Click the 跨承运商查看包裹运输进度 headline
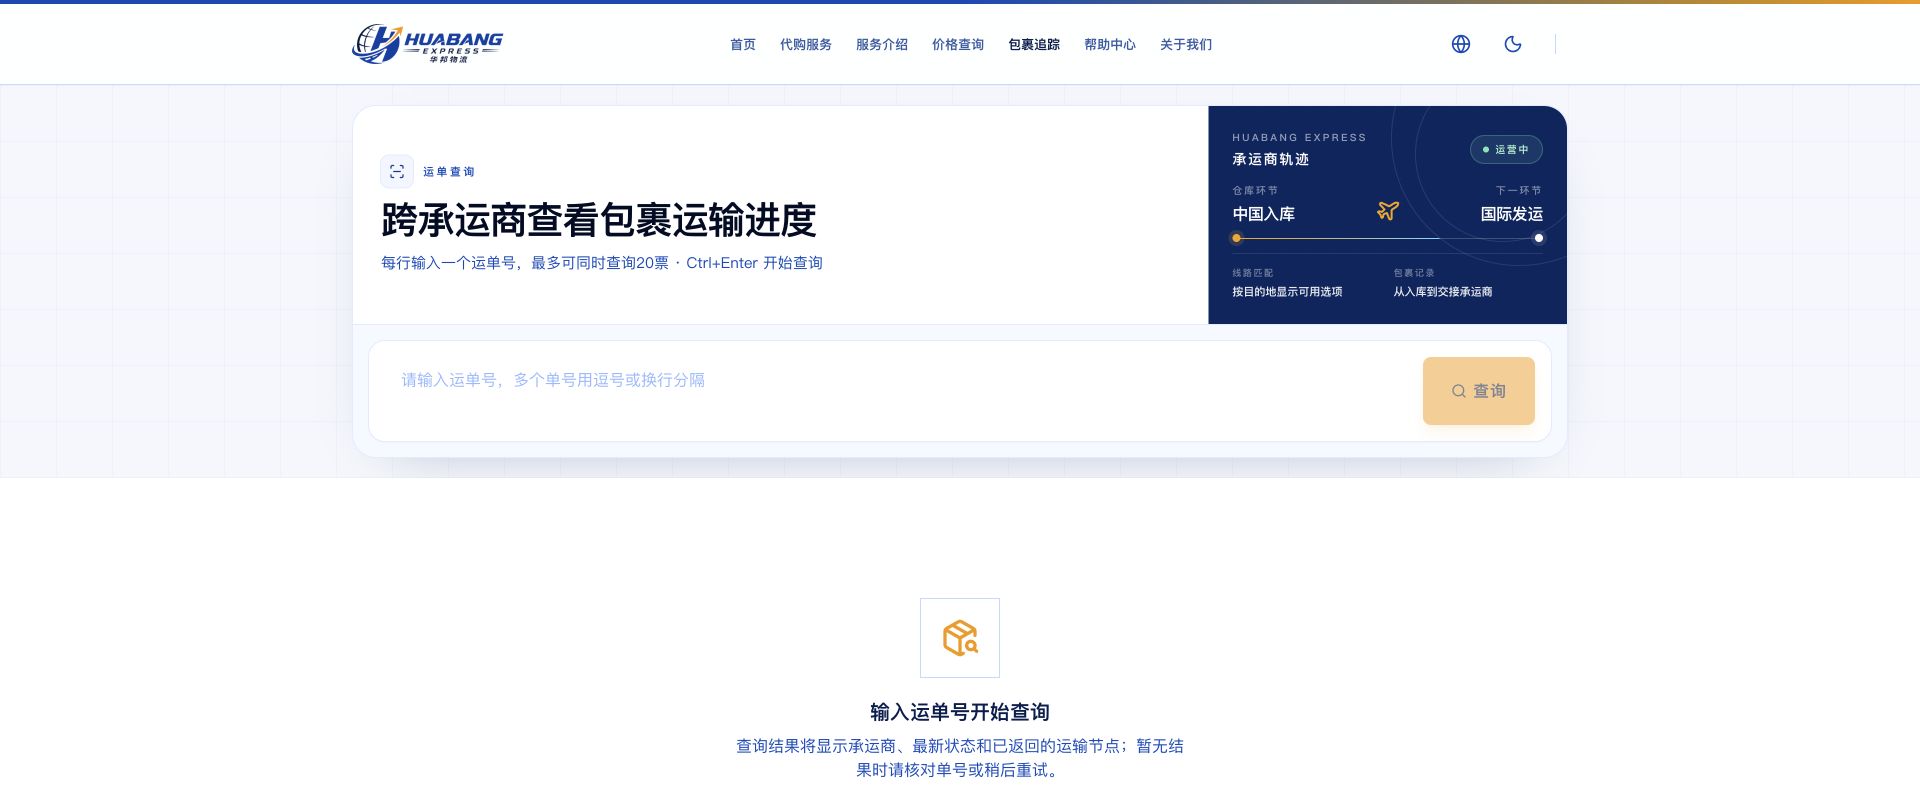 (599, 220)
